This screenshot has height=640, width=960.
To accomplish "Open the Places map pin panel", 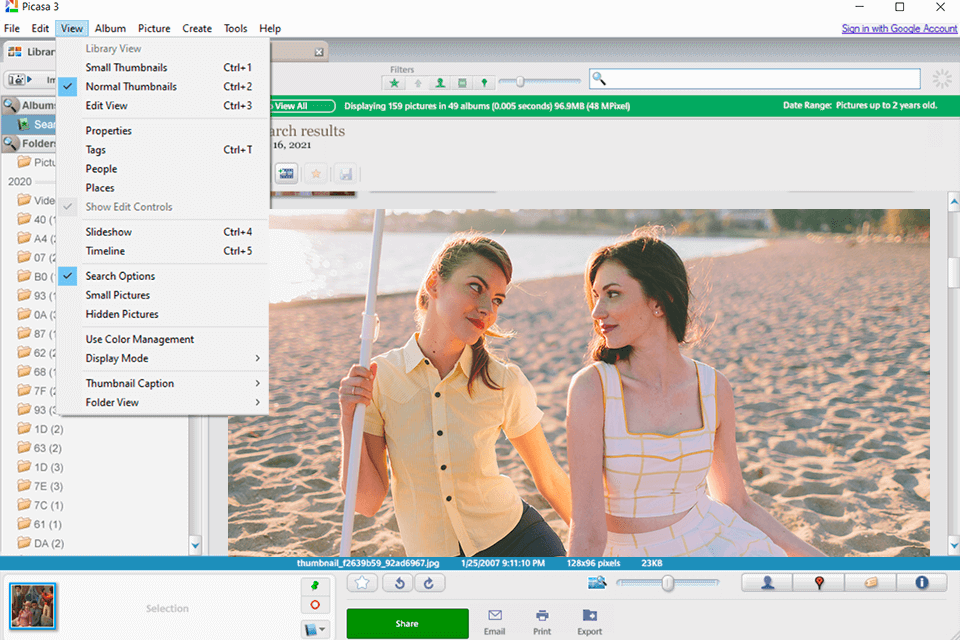I will (819, 582).
